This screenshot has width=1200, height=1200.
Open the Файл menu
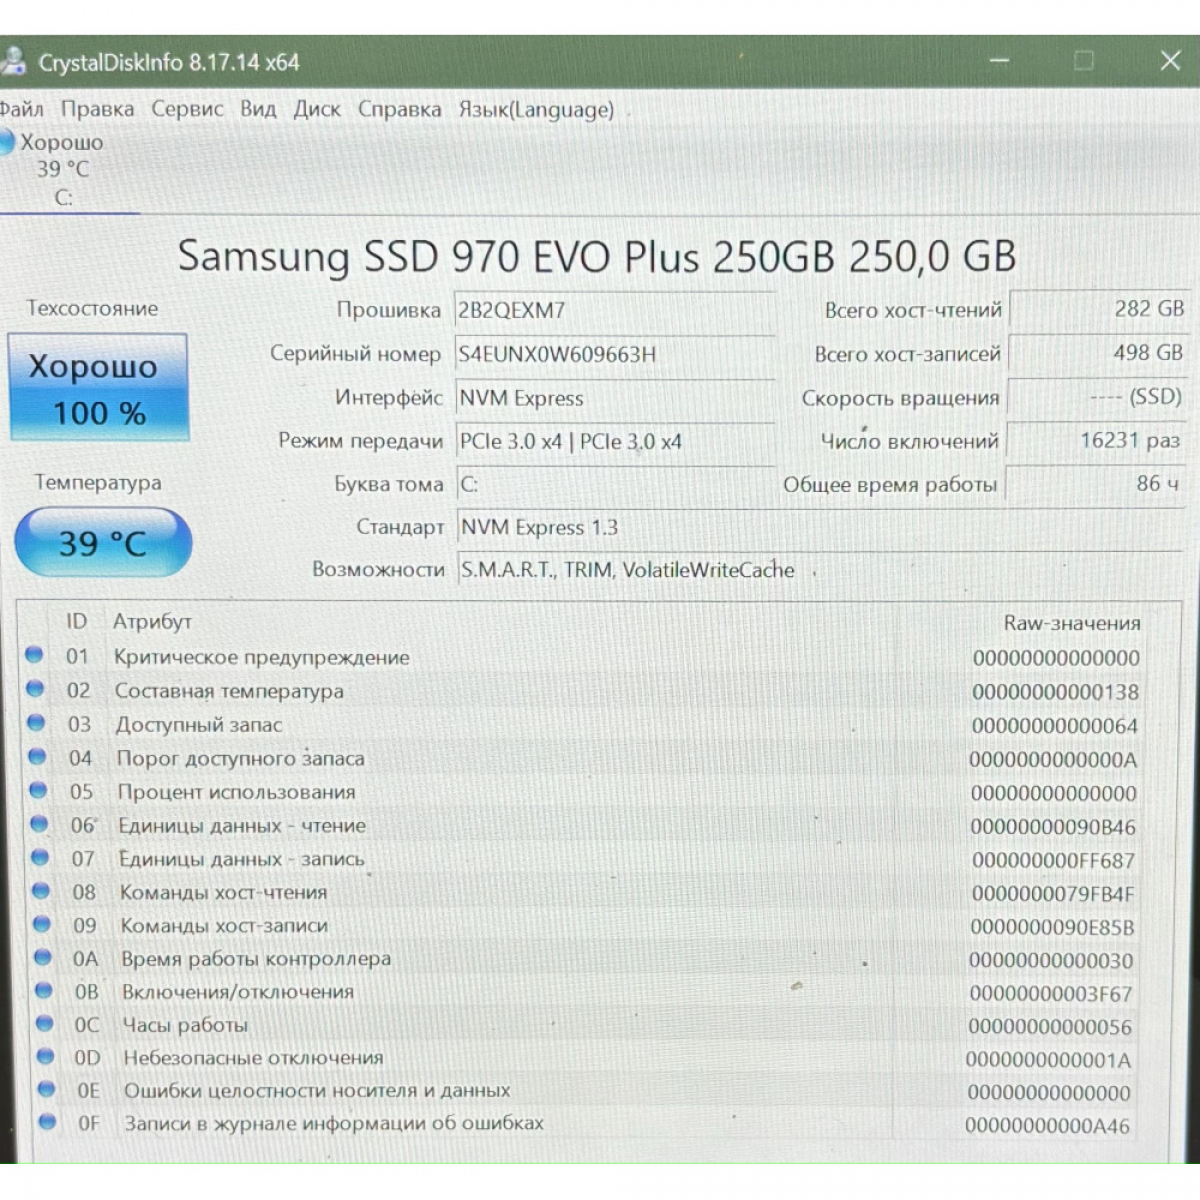coord(21,109)
